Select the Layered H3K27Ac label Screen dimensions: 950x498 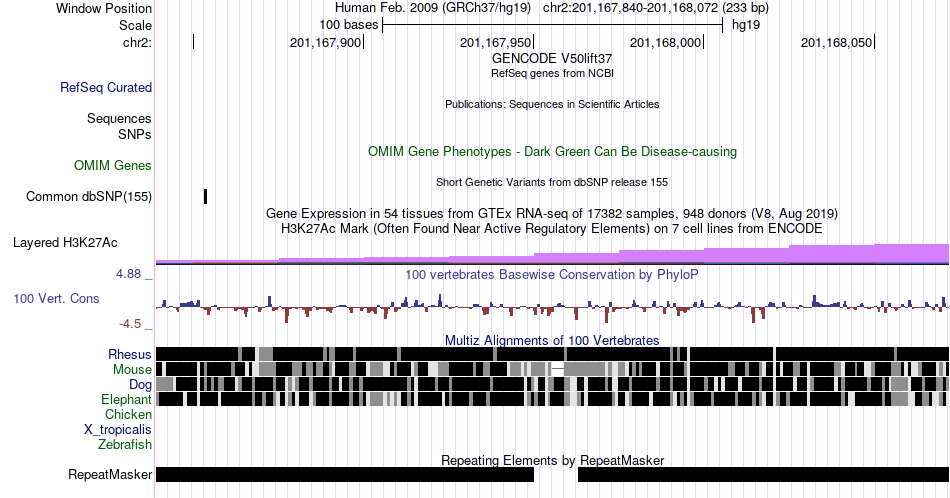pos(65,242)
